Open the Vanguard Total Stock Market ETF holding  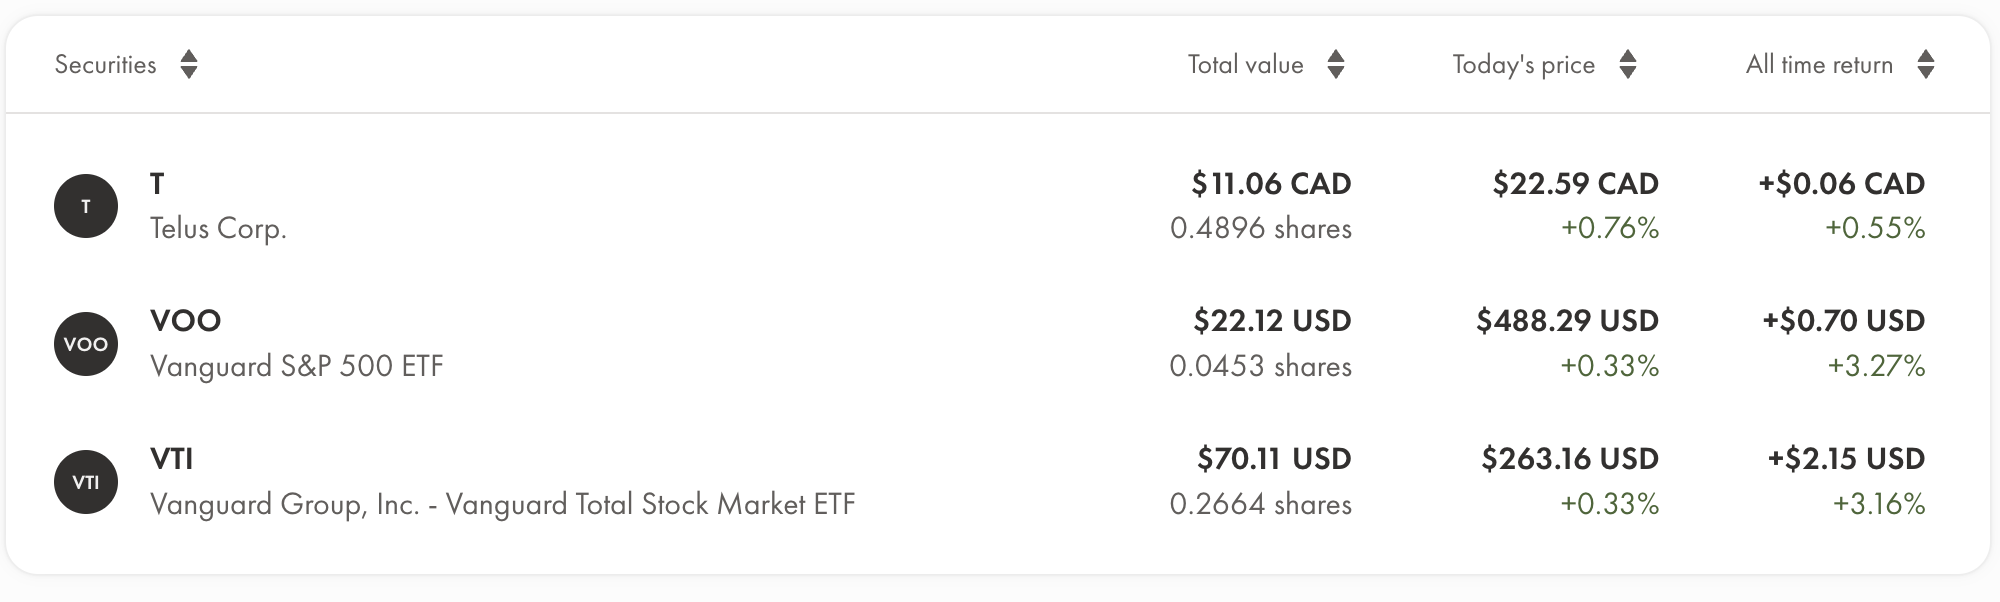pyautogui.click(x=502, y=504)
